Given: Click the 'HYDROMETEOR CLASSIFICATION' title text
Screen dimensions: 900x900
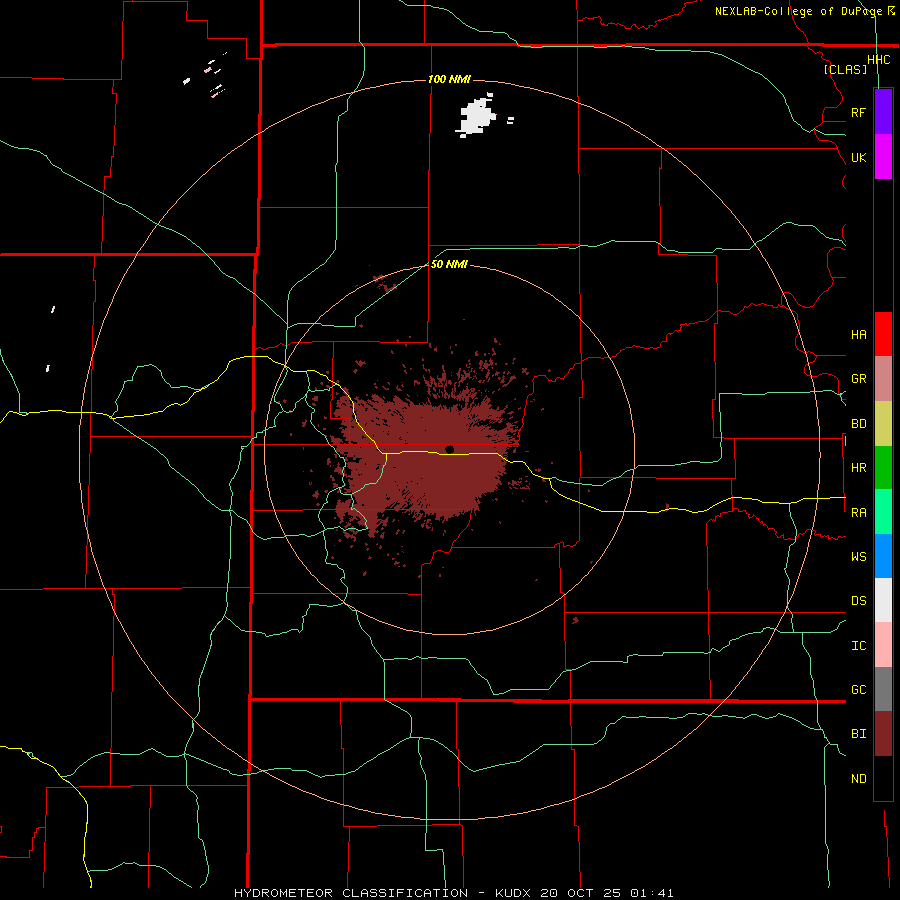Looking at the screenshot, I should 351,893.
